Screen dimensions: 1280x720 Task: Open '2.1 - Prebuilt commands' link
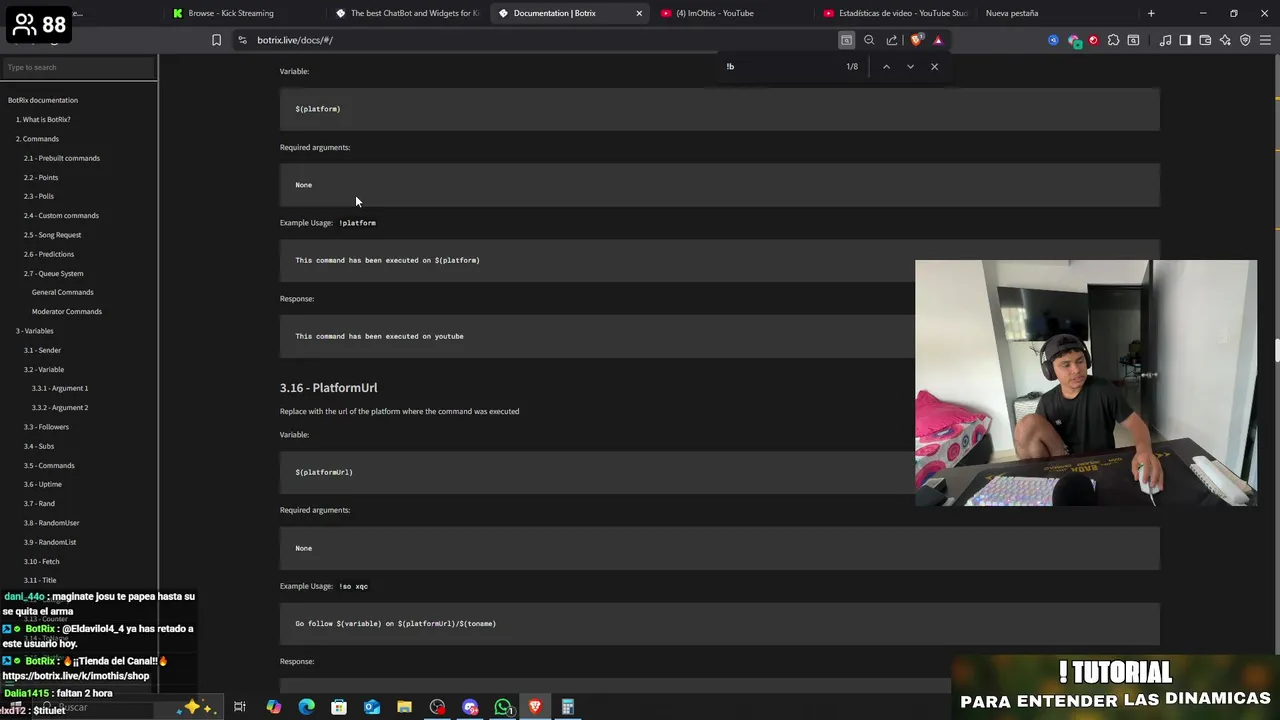click(x=62, y=158)
